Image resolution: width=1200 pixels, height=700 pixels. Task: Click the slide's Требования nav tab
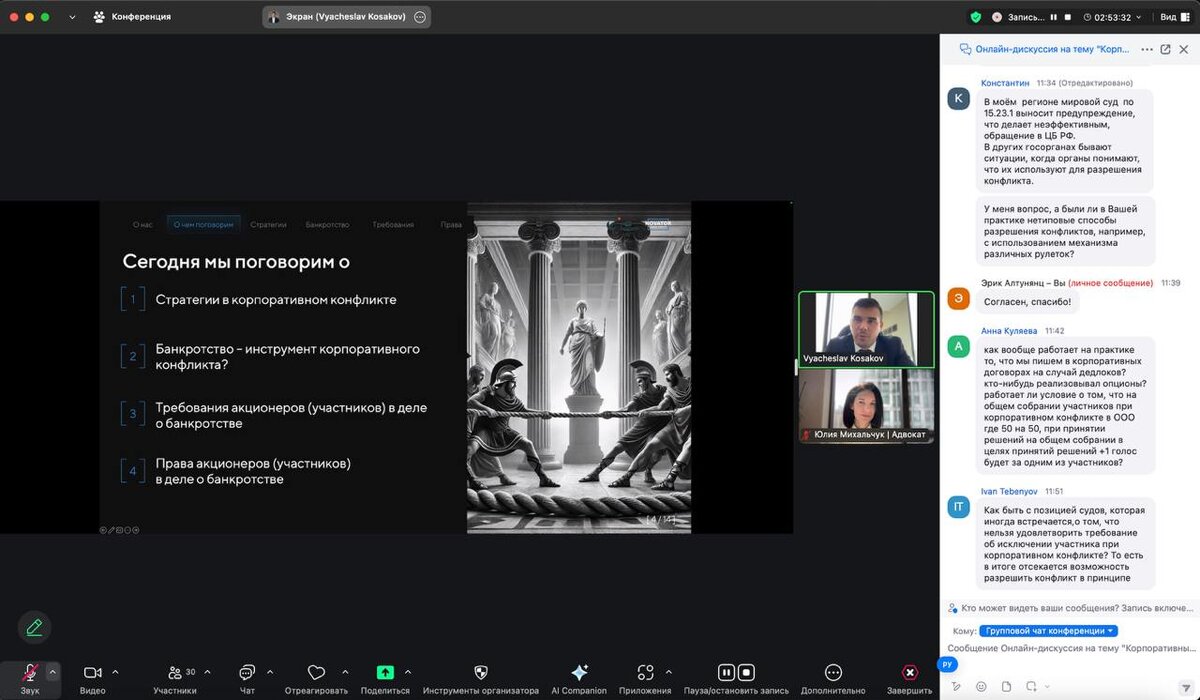(393, 225)
